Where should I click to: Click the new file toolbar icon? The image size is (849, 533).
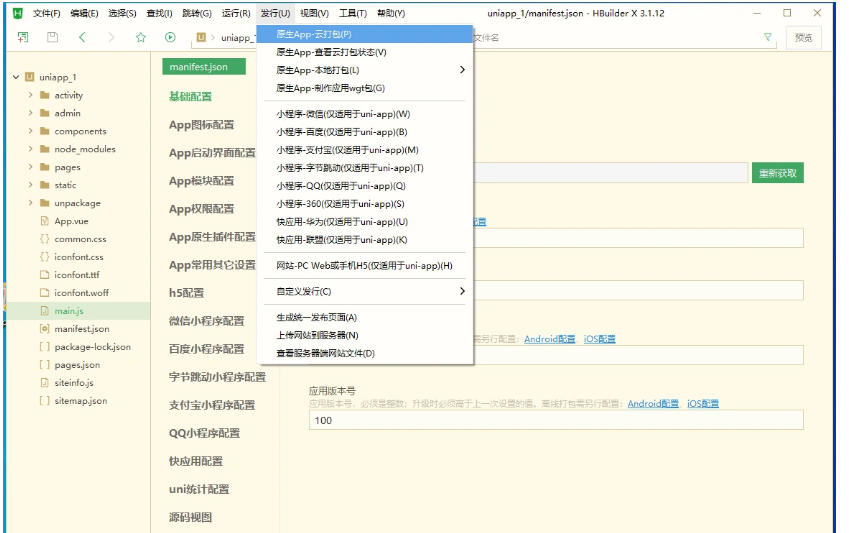click(23, 37)
